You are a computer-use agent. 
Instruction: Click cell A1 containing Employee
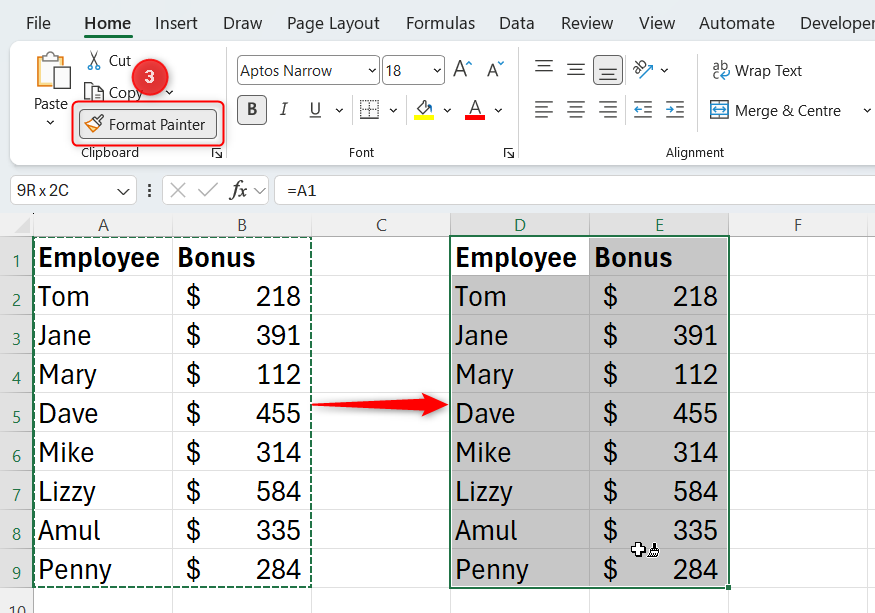coord(103,256)
